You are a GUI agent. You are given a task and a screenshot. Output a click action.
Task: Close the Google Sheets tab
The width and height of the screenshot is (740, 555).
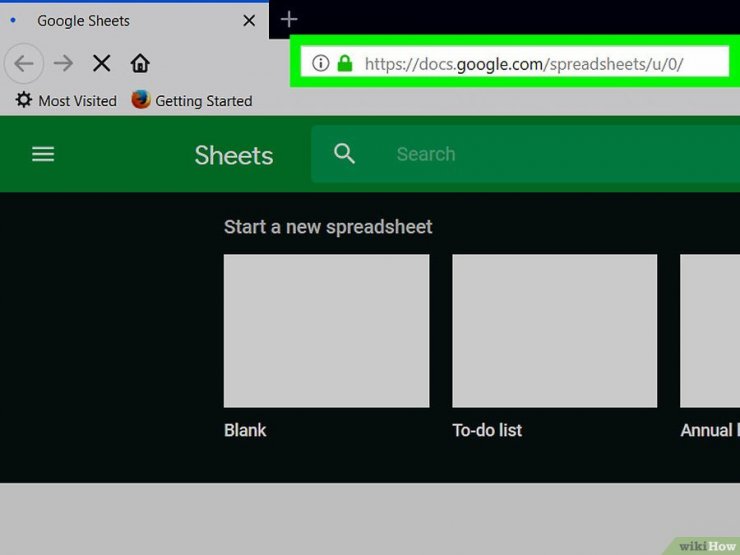point(249,20)
